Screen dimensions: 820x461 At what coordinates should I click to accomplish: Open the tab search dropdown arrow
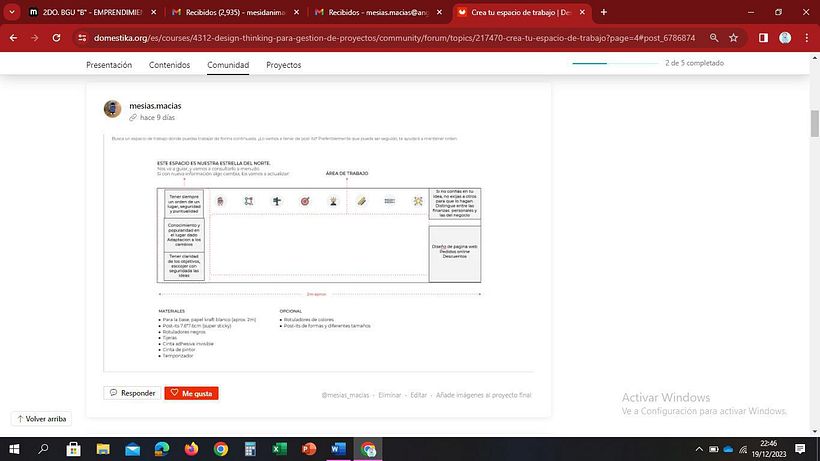point(12,12)
